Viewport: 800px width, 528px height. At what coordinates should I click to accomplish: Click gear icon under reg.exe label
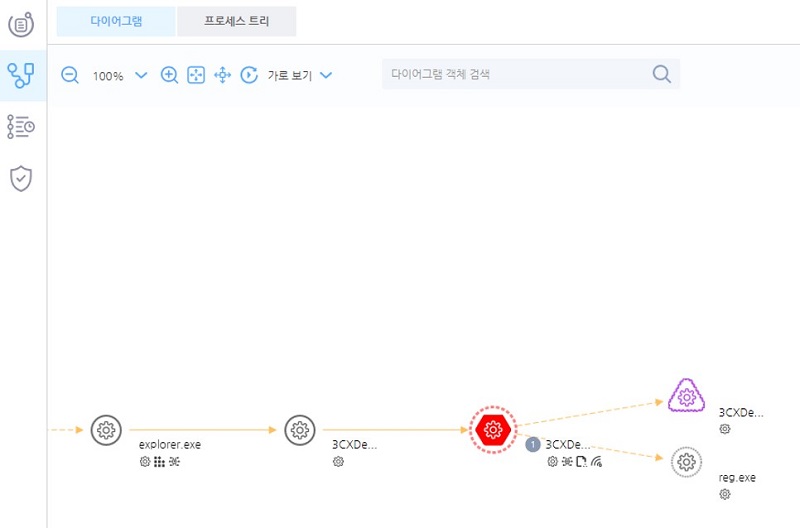click(725, 494)
